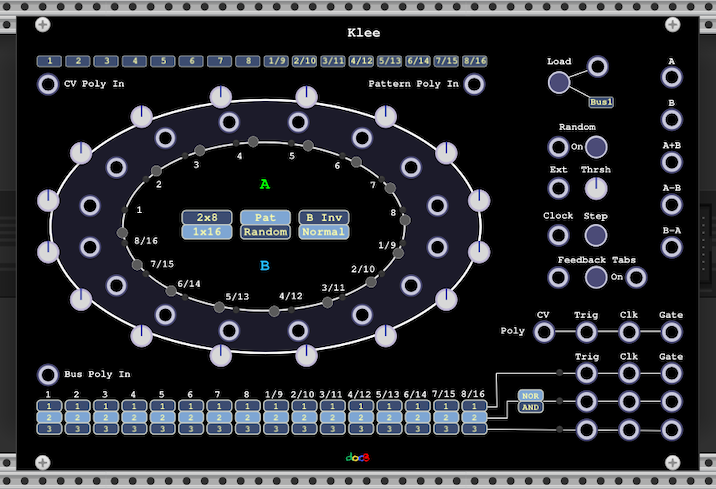Click the CV Poly In jack

[48, 84]
